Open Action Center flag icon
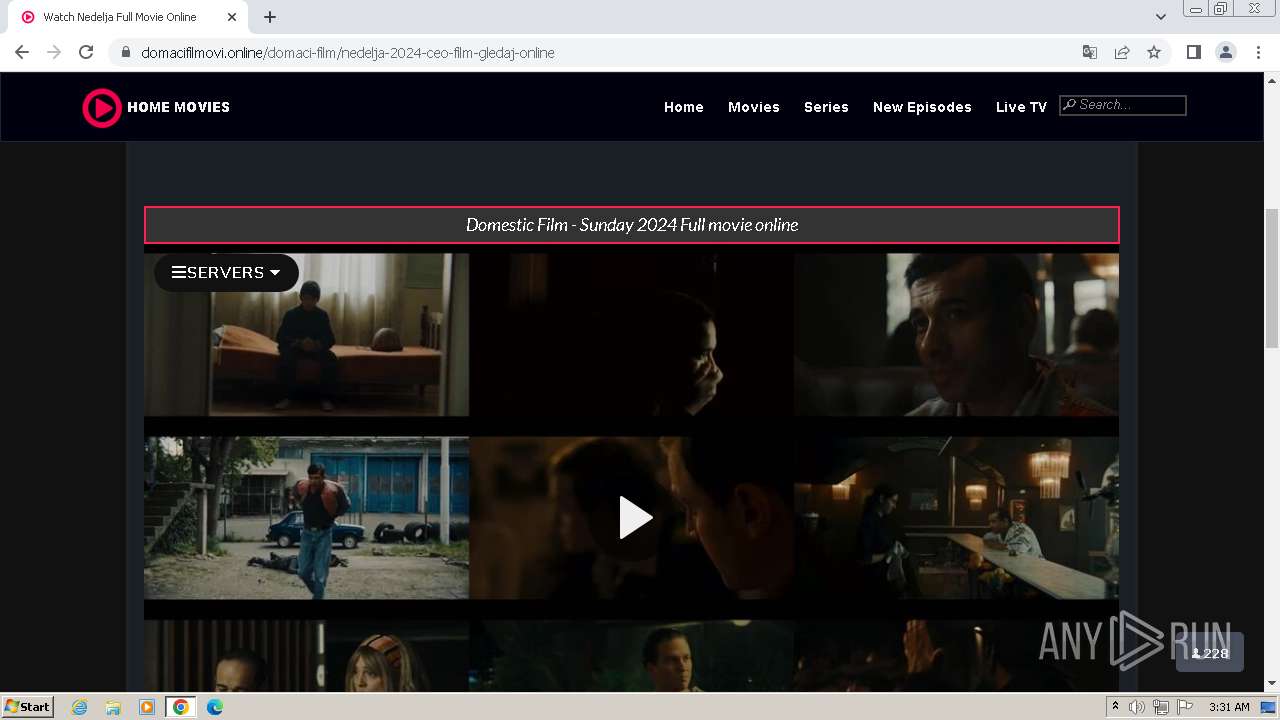The image size is (1280, 720). pos(1185,707)
